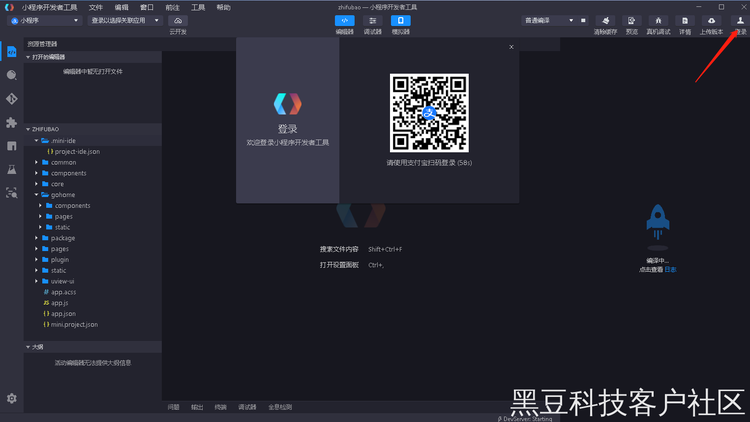Click the 详情 details icon
750x422 pixels.
pyautogui.click(x=685, y=21)
